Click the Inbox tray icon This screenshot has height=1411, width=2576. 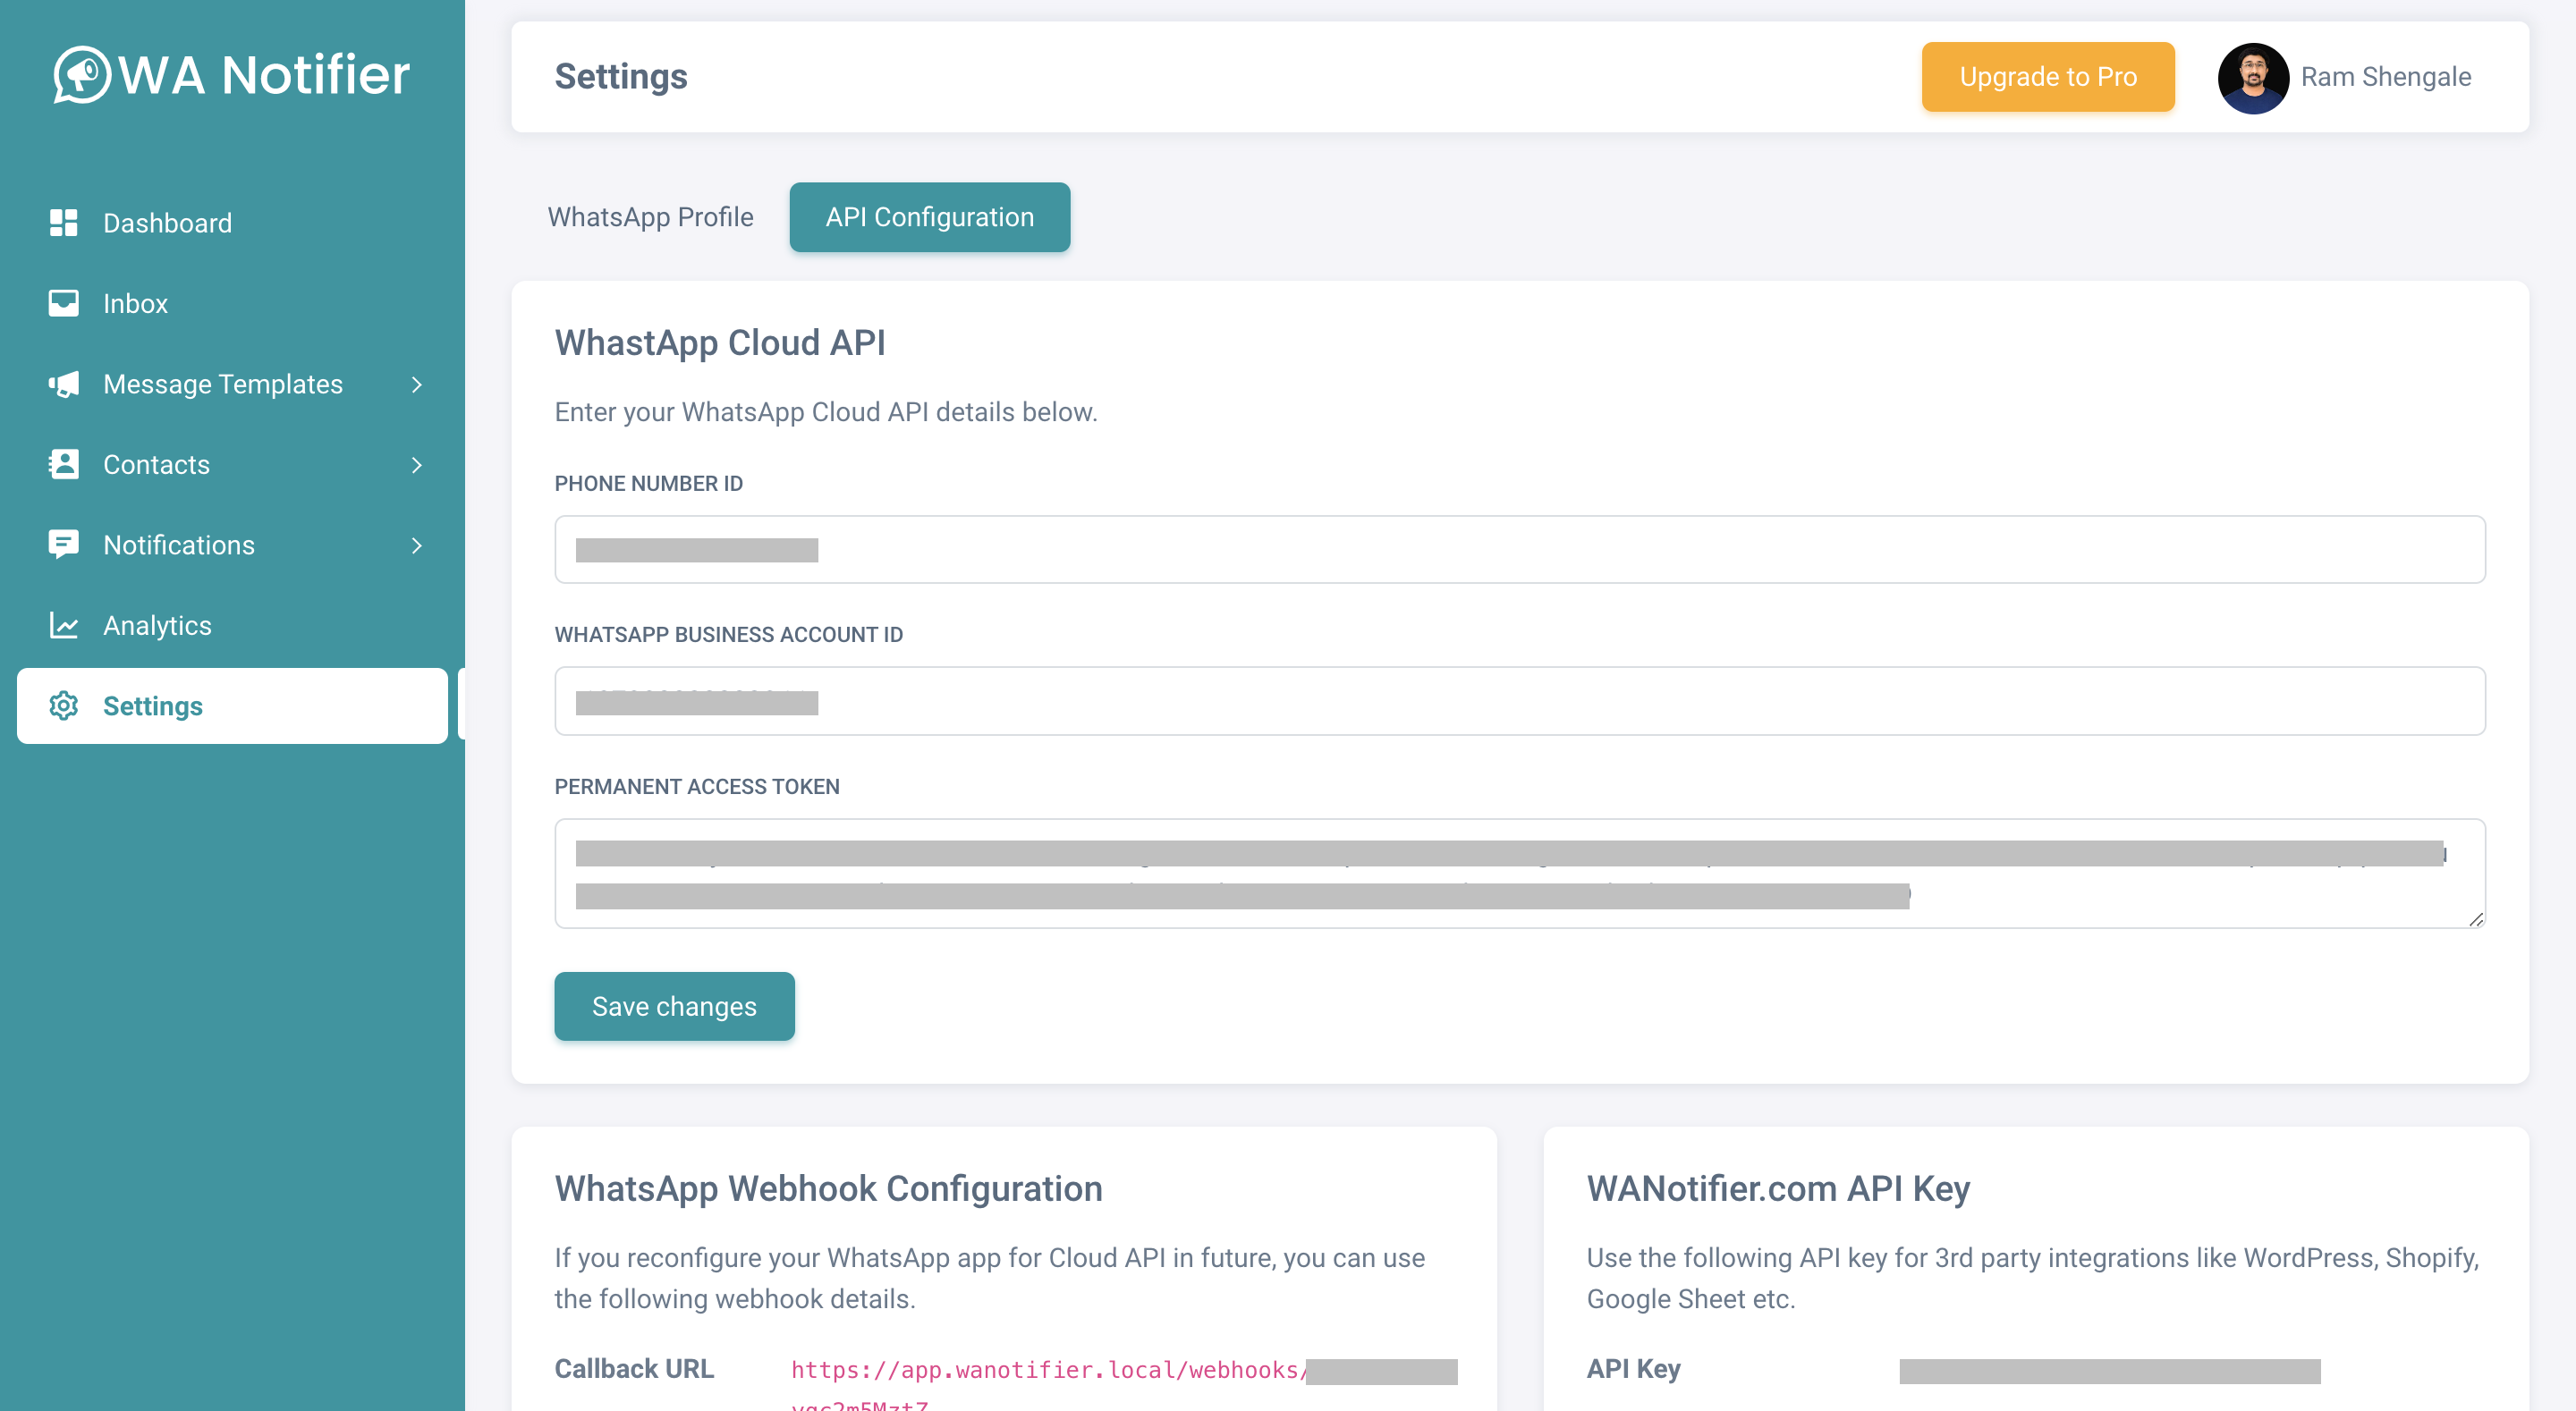[63, 303]
